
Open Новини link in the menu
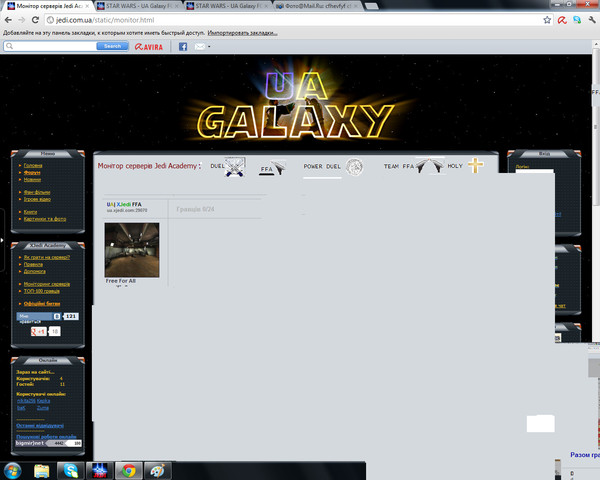click(x=32, y=180)
